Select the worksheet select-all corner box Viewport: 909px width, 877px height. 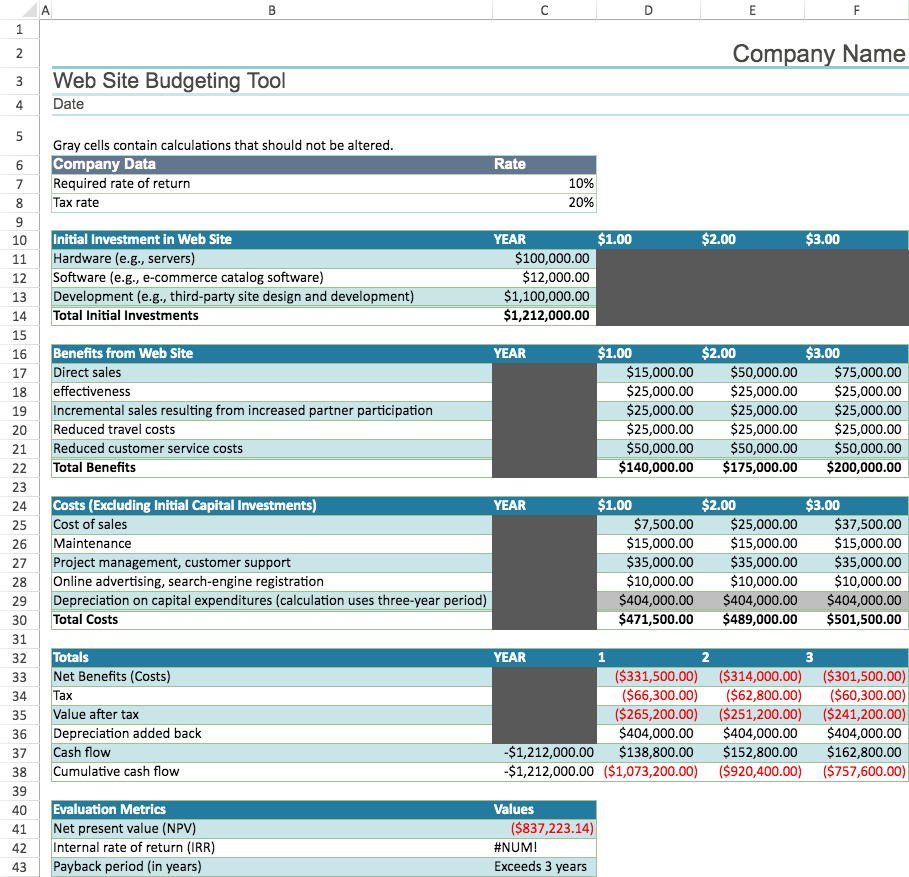tap(29, 9)
